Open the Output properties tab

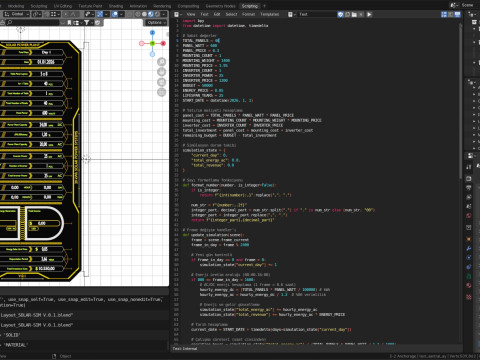tap(469, 188)
